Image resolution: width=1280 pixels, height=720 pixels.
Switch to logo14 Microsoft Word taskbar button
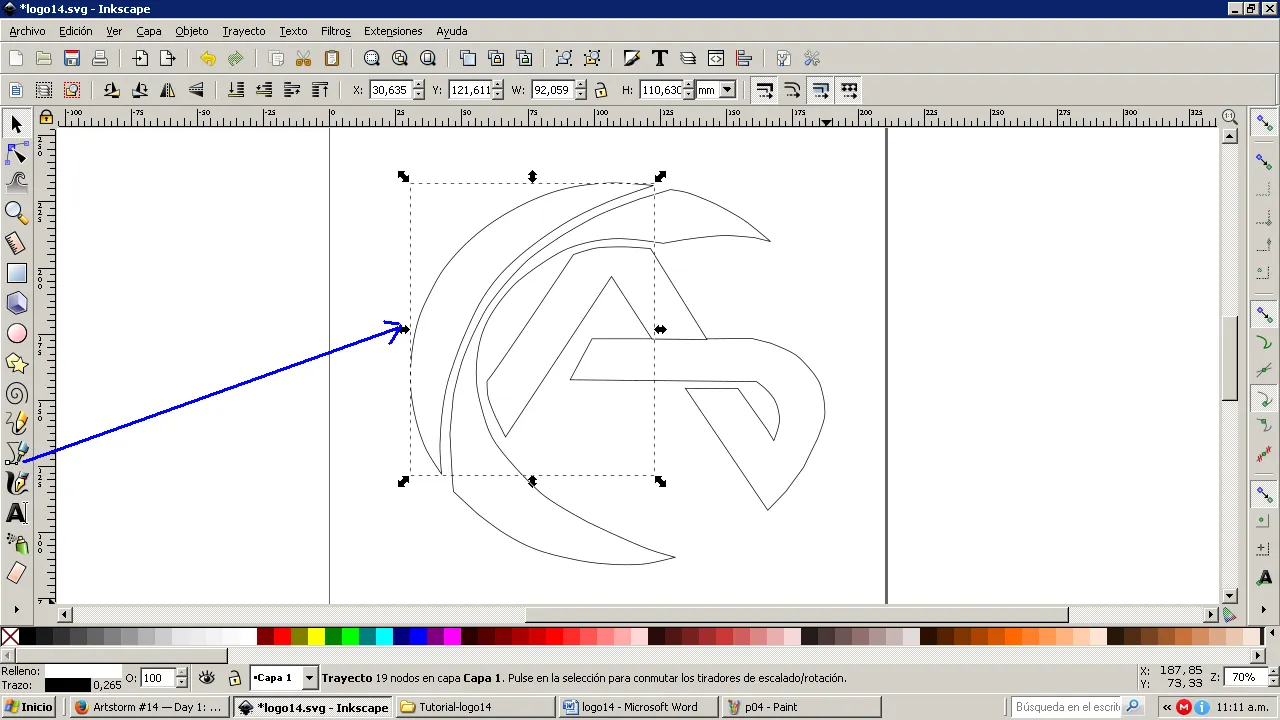[638, 707]
